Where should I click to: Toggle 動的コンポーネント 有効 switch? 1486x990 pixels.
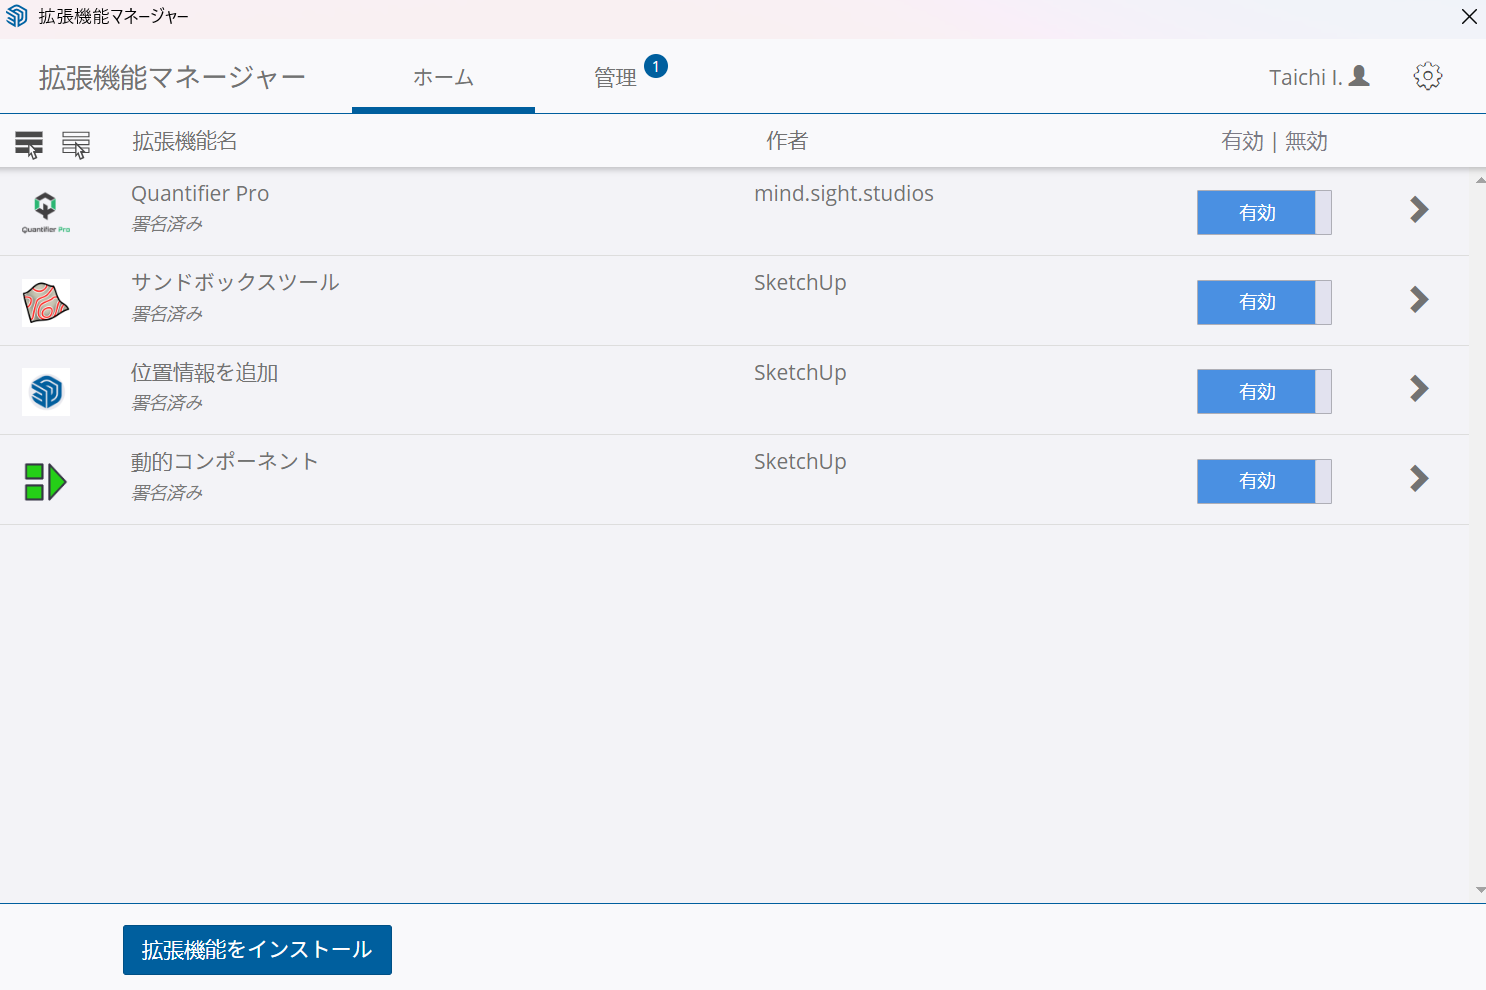(x=1264, y=481)
